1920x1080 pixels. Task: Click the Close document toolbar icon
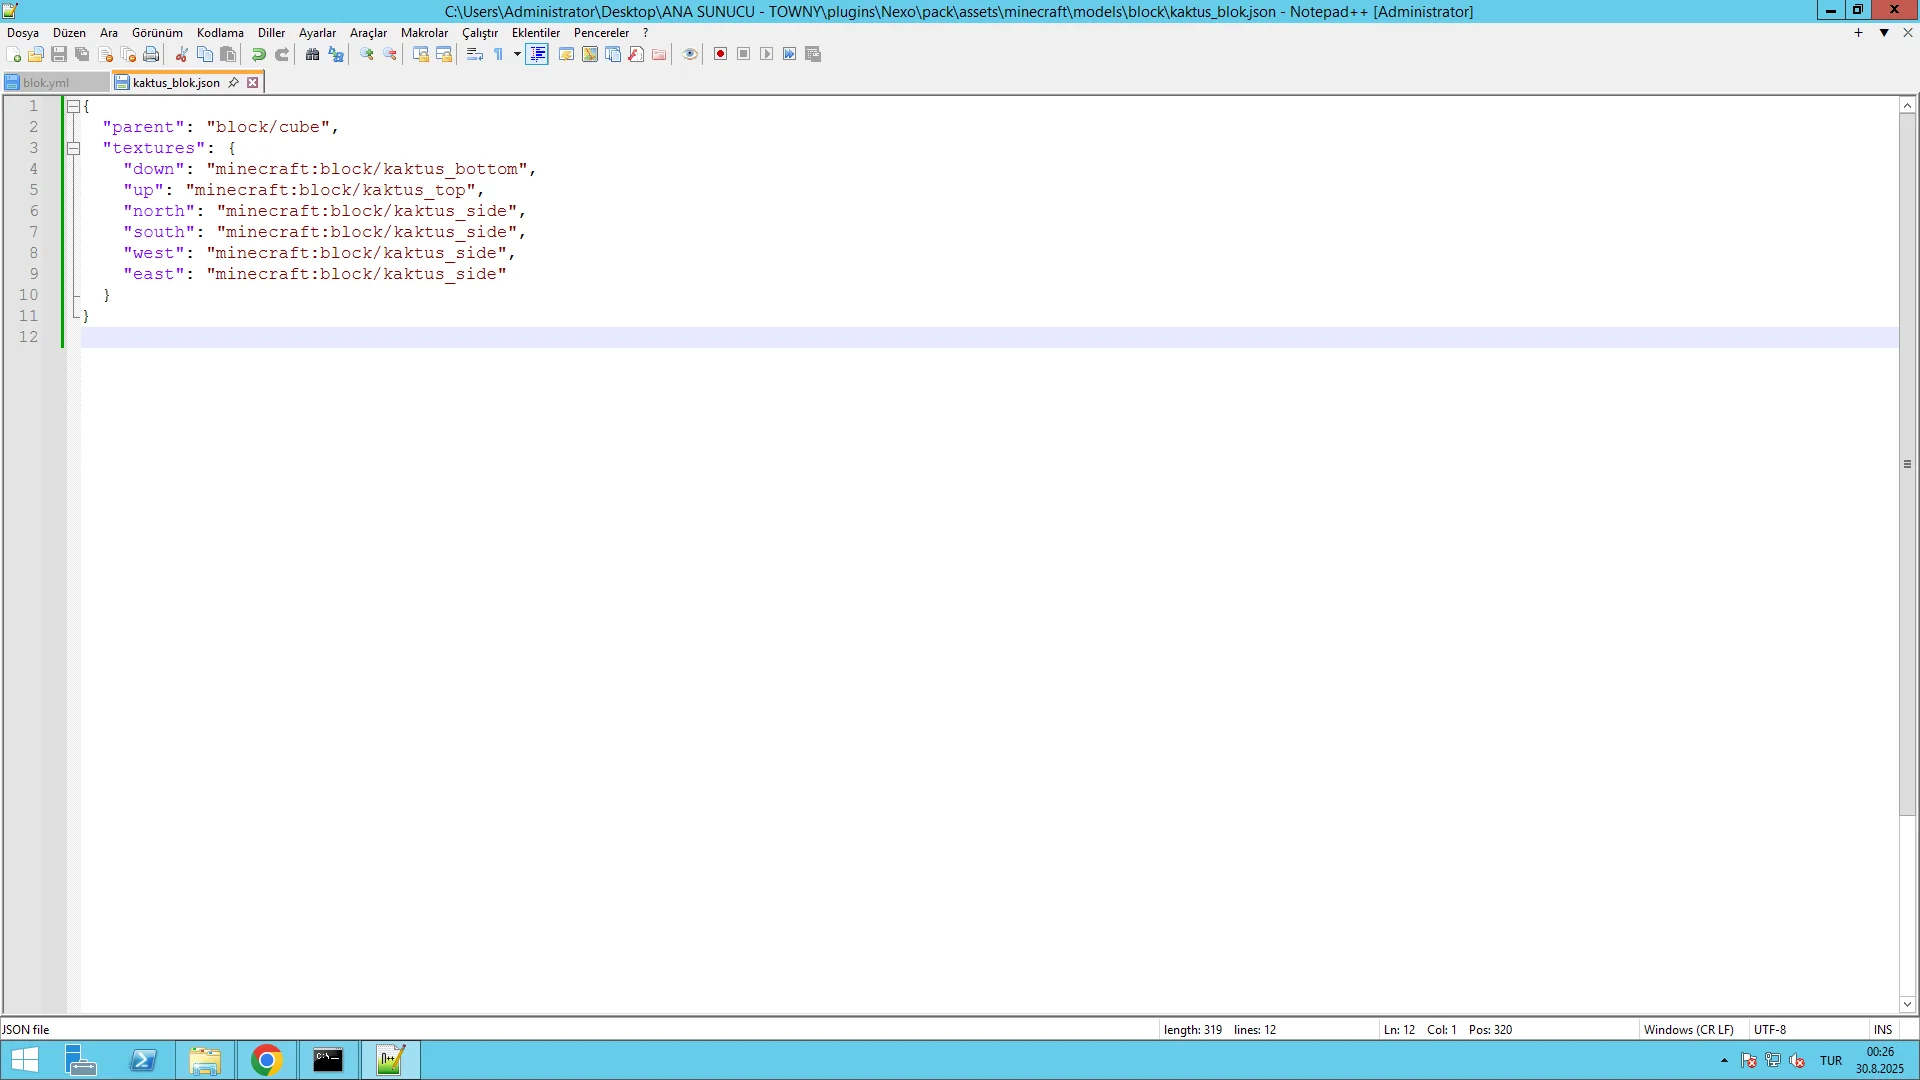(x=105, y=54)
